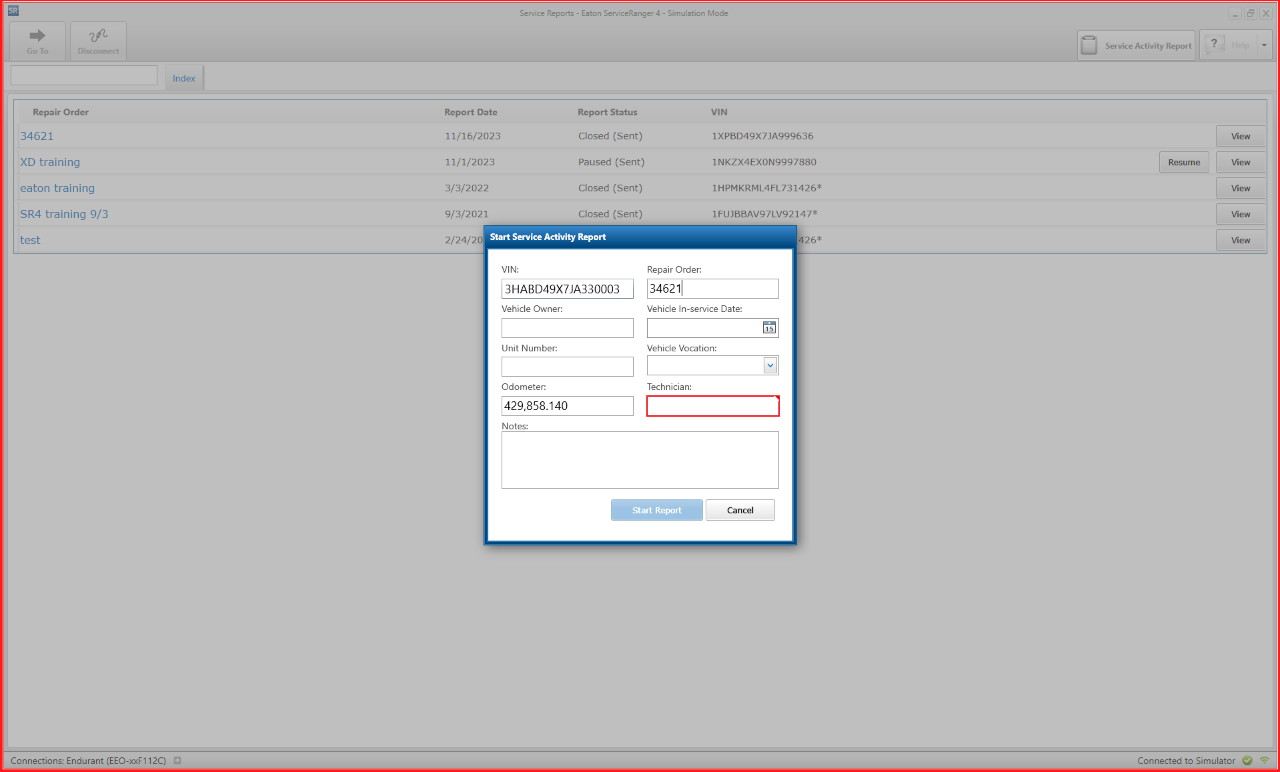Click inside the Notes text area

[639, 460]
